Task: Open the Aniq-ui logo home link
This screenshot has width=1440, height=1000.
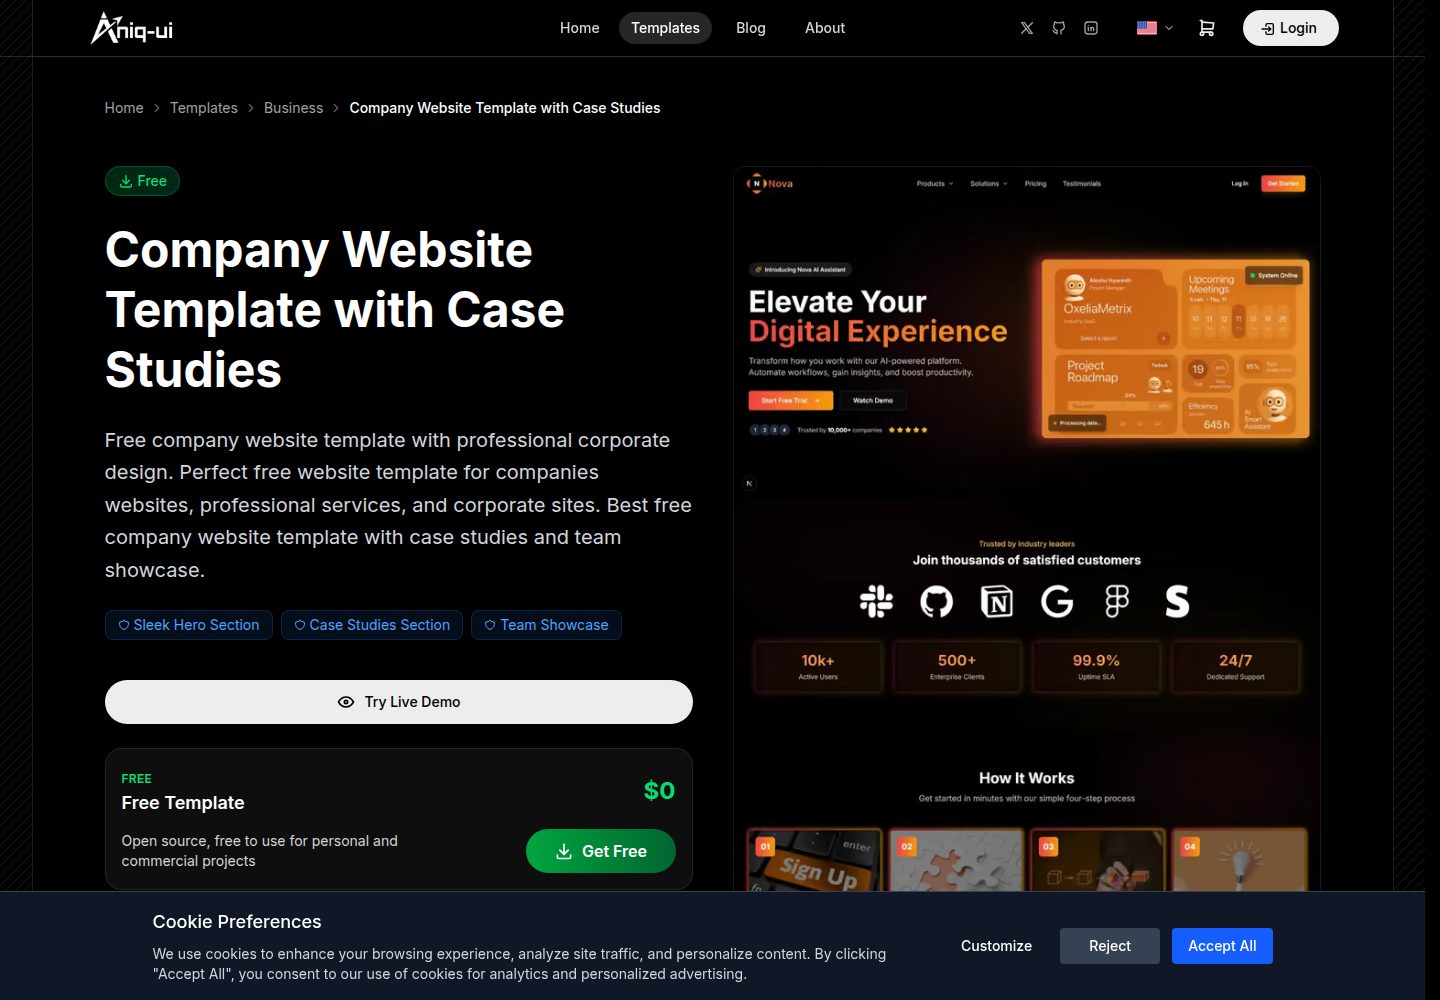Action: (132, 28)
